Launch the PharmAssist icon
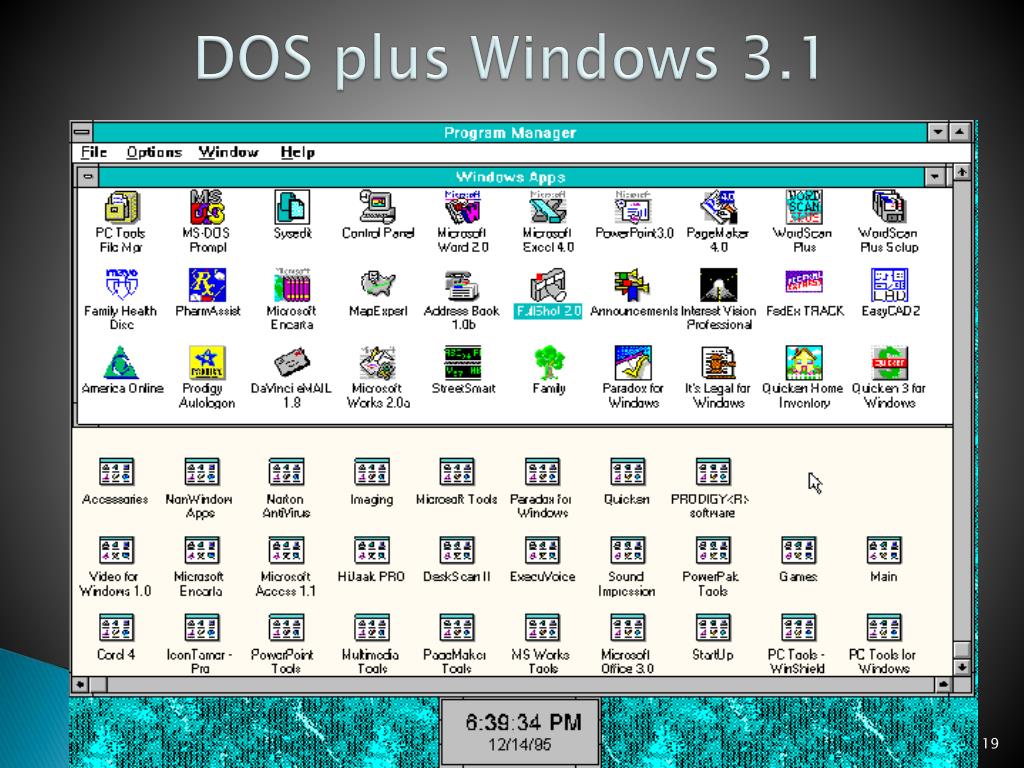 (207, 285)
